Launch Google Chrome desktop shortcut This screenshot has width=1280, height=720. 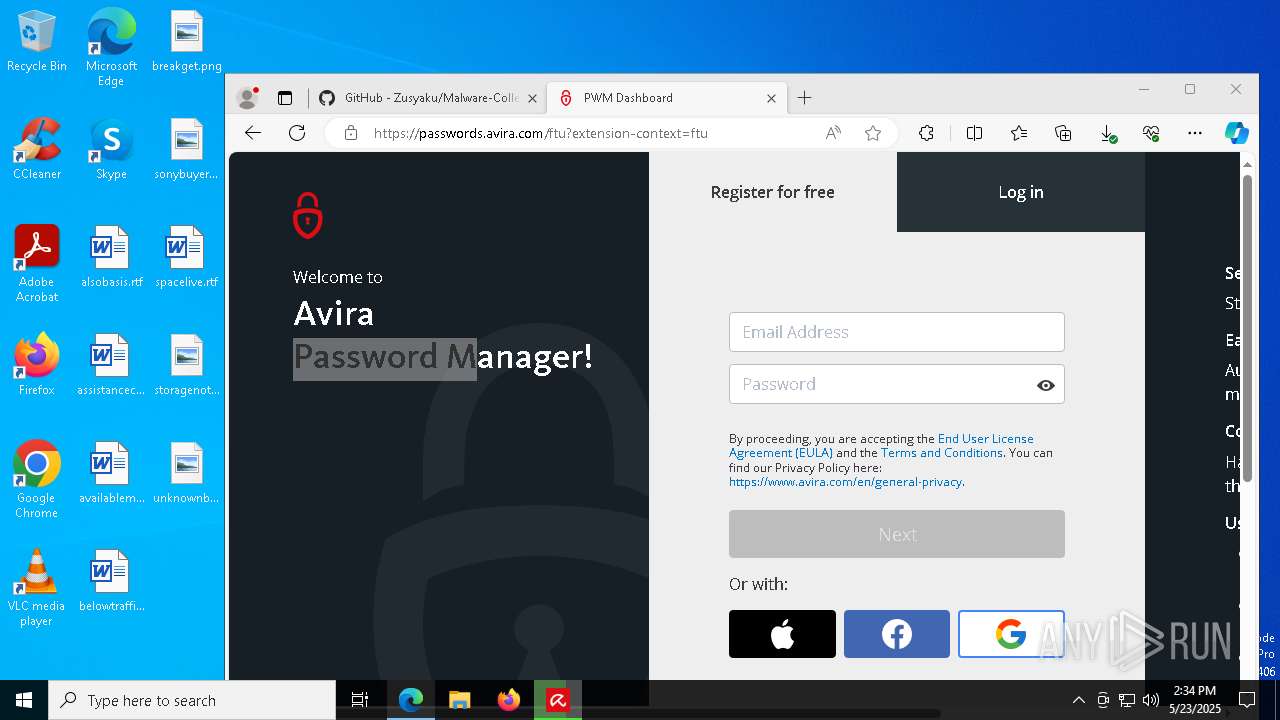[x=37, y=480]
